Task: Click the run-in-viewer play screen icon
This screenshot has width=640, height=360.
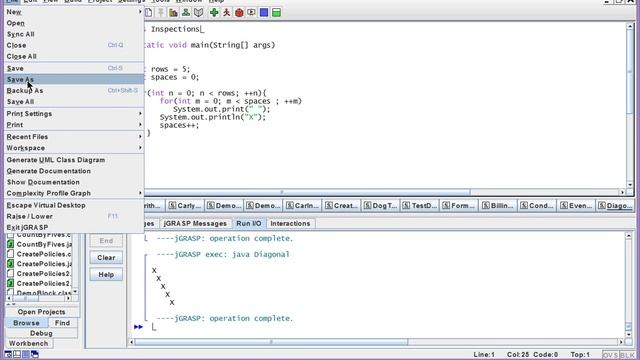Action: [251, 13]
